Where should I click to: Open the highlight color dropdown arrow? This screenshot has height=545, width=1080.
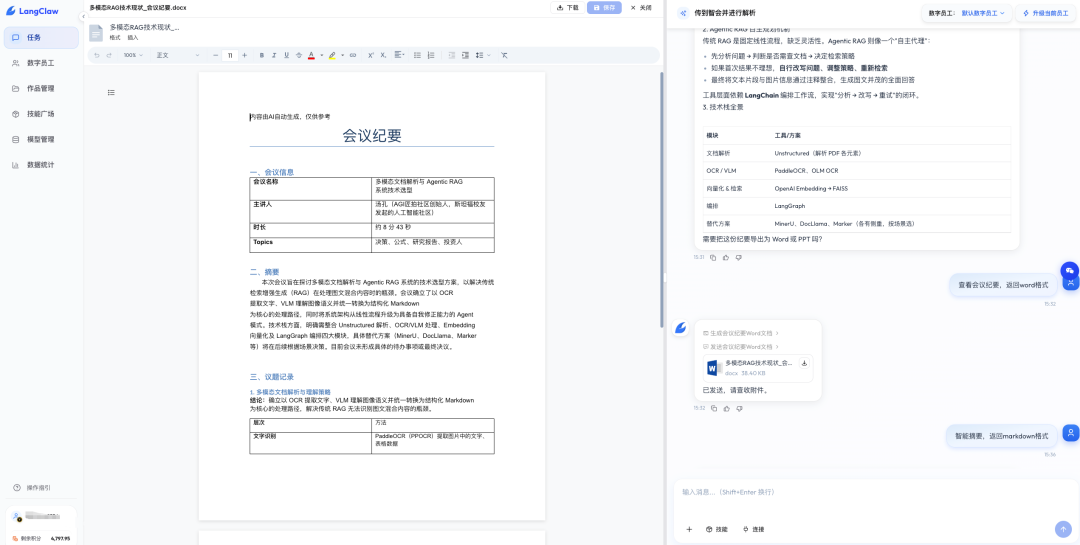click(x=342, y=55)
